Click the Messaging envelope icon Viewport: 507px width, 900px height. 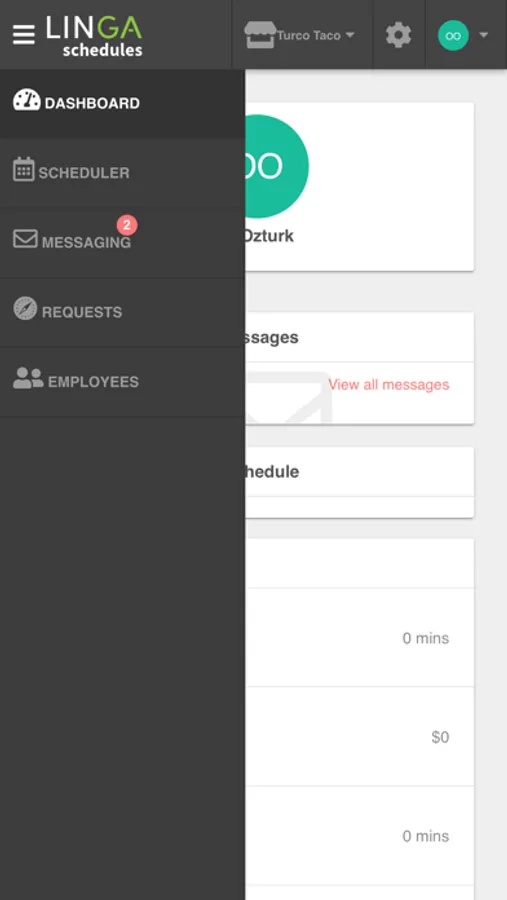click(25, 239)
